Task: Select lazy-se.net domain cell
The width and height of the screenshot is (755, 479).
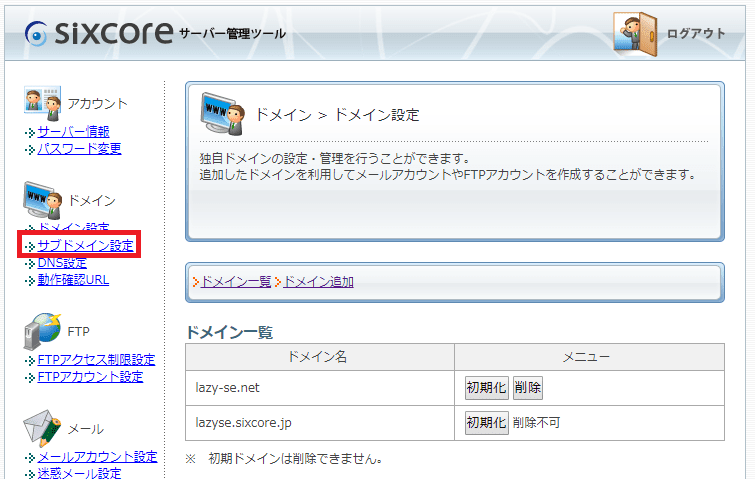Action: (x=320, y=388)
